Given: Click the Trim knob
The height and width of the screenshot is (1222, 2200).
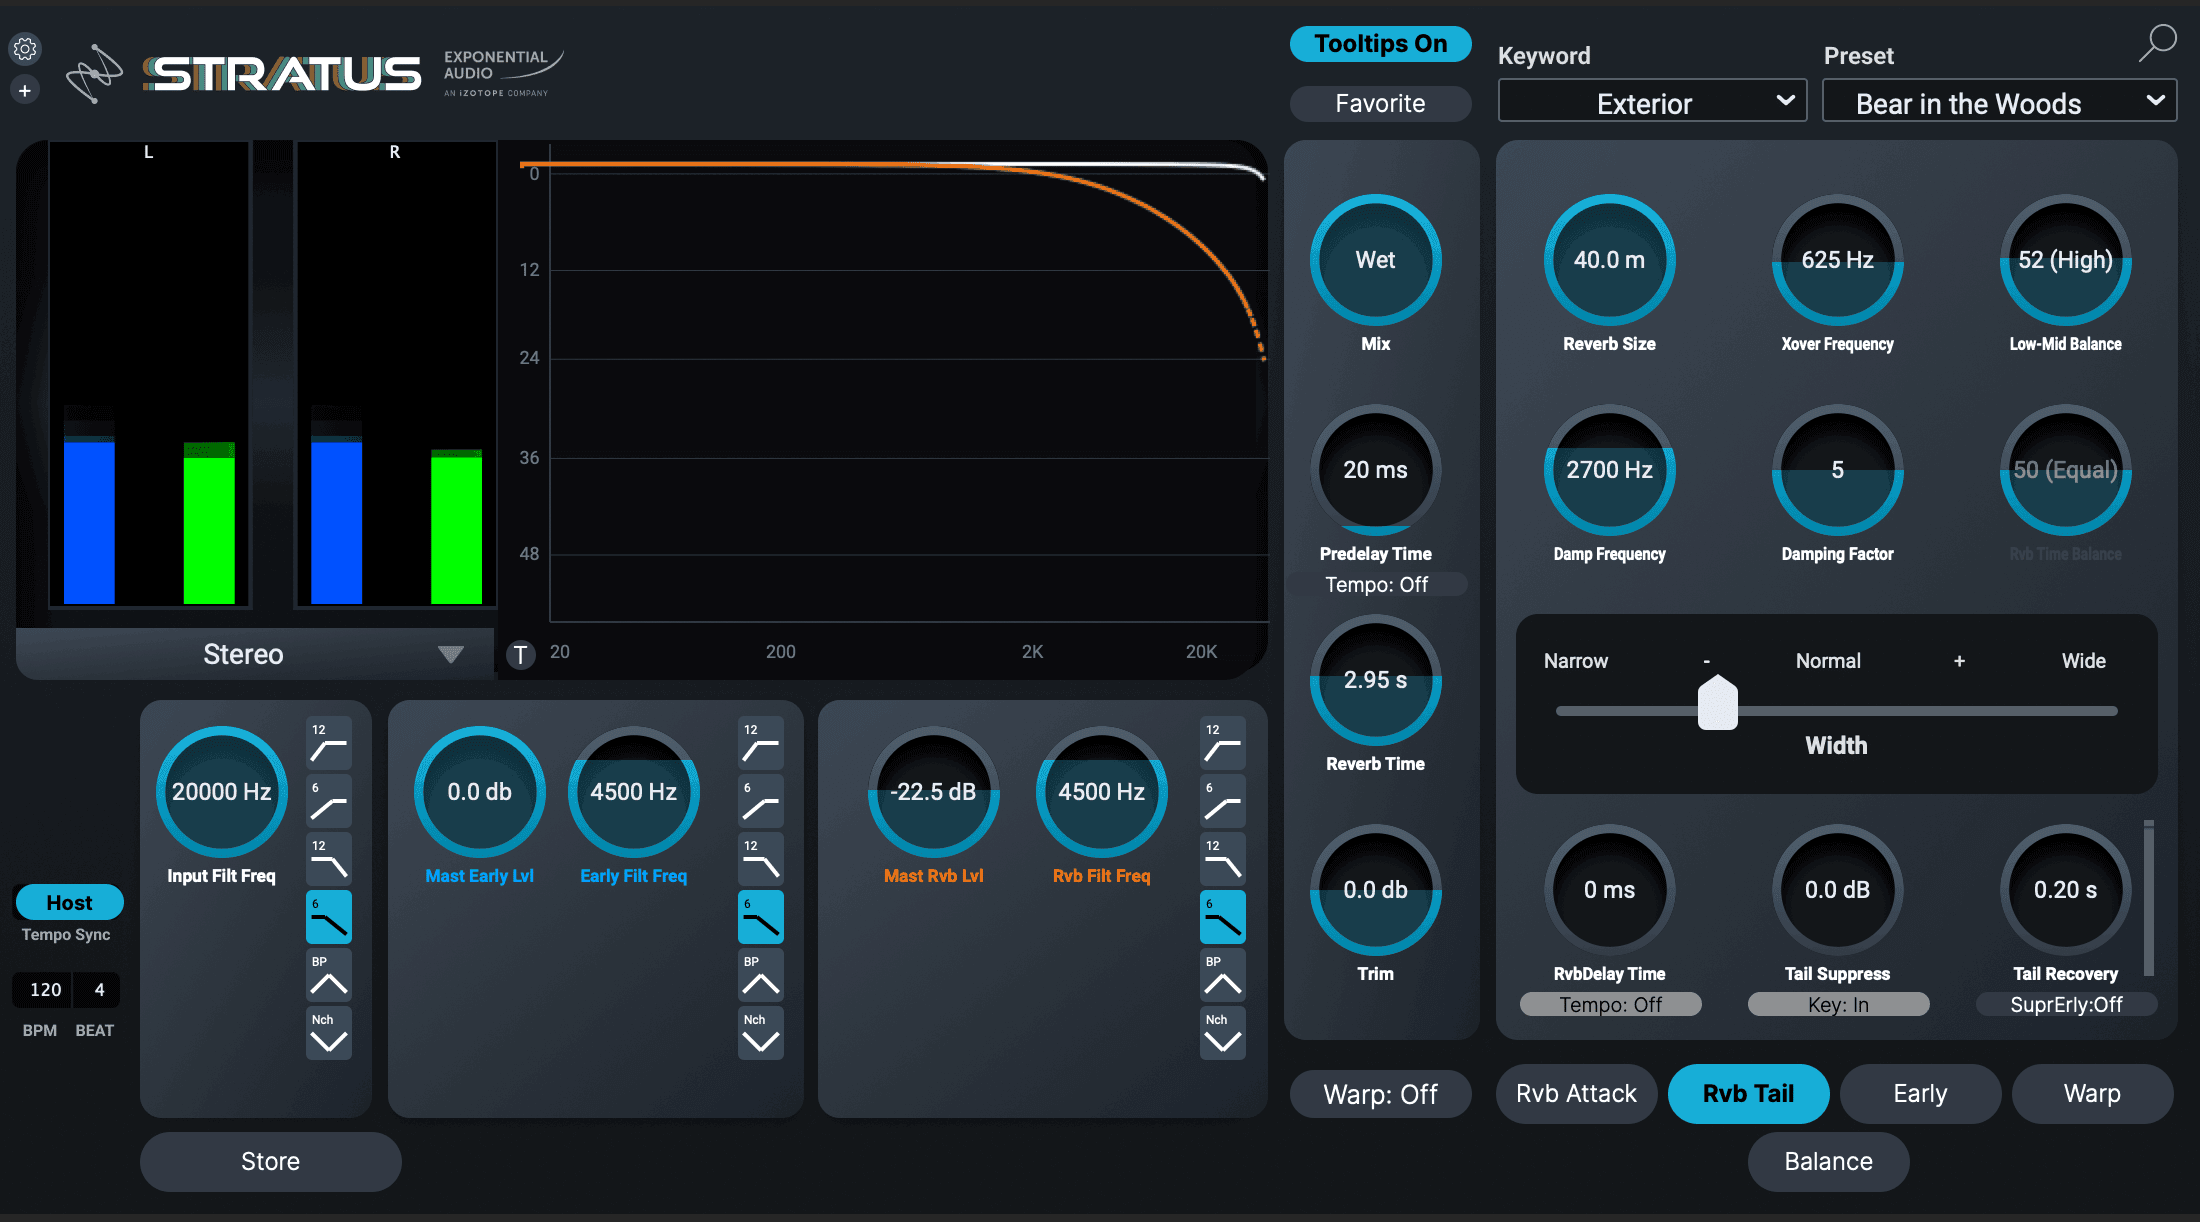Looking at the screenshot, I should (x=1376, y=890).
